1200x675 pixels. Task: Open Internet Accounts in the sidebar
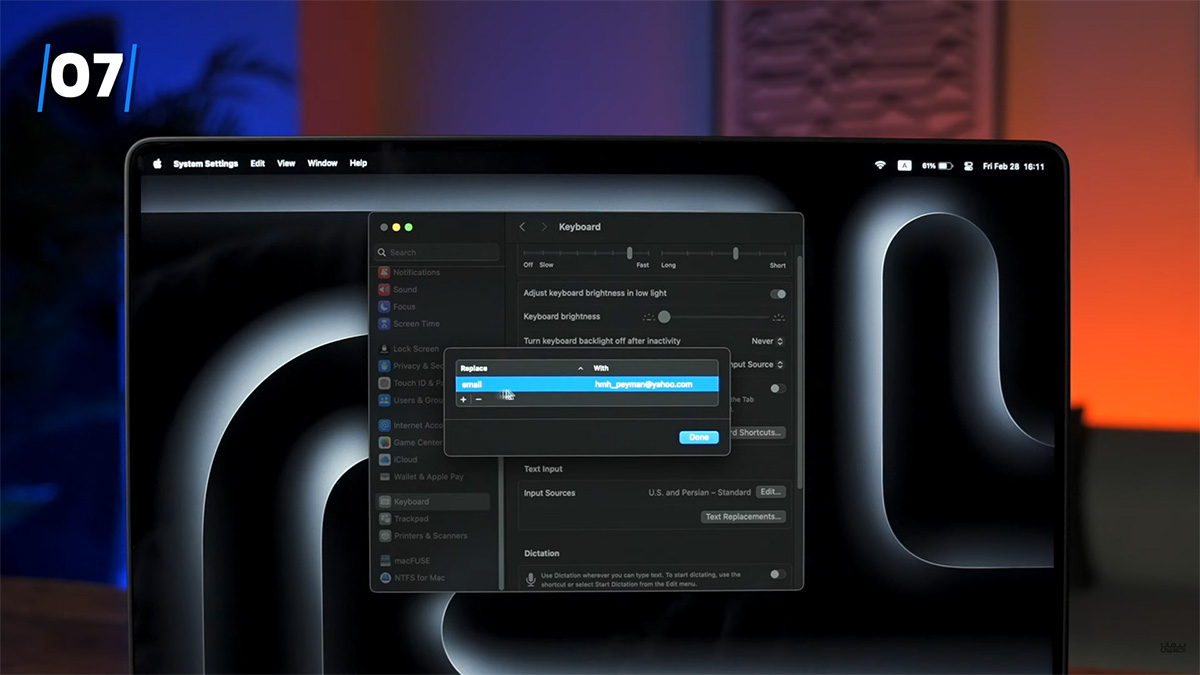point(412,425)
